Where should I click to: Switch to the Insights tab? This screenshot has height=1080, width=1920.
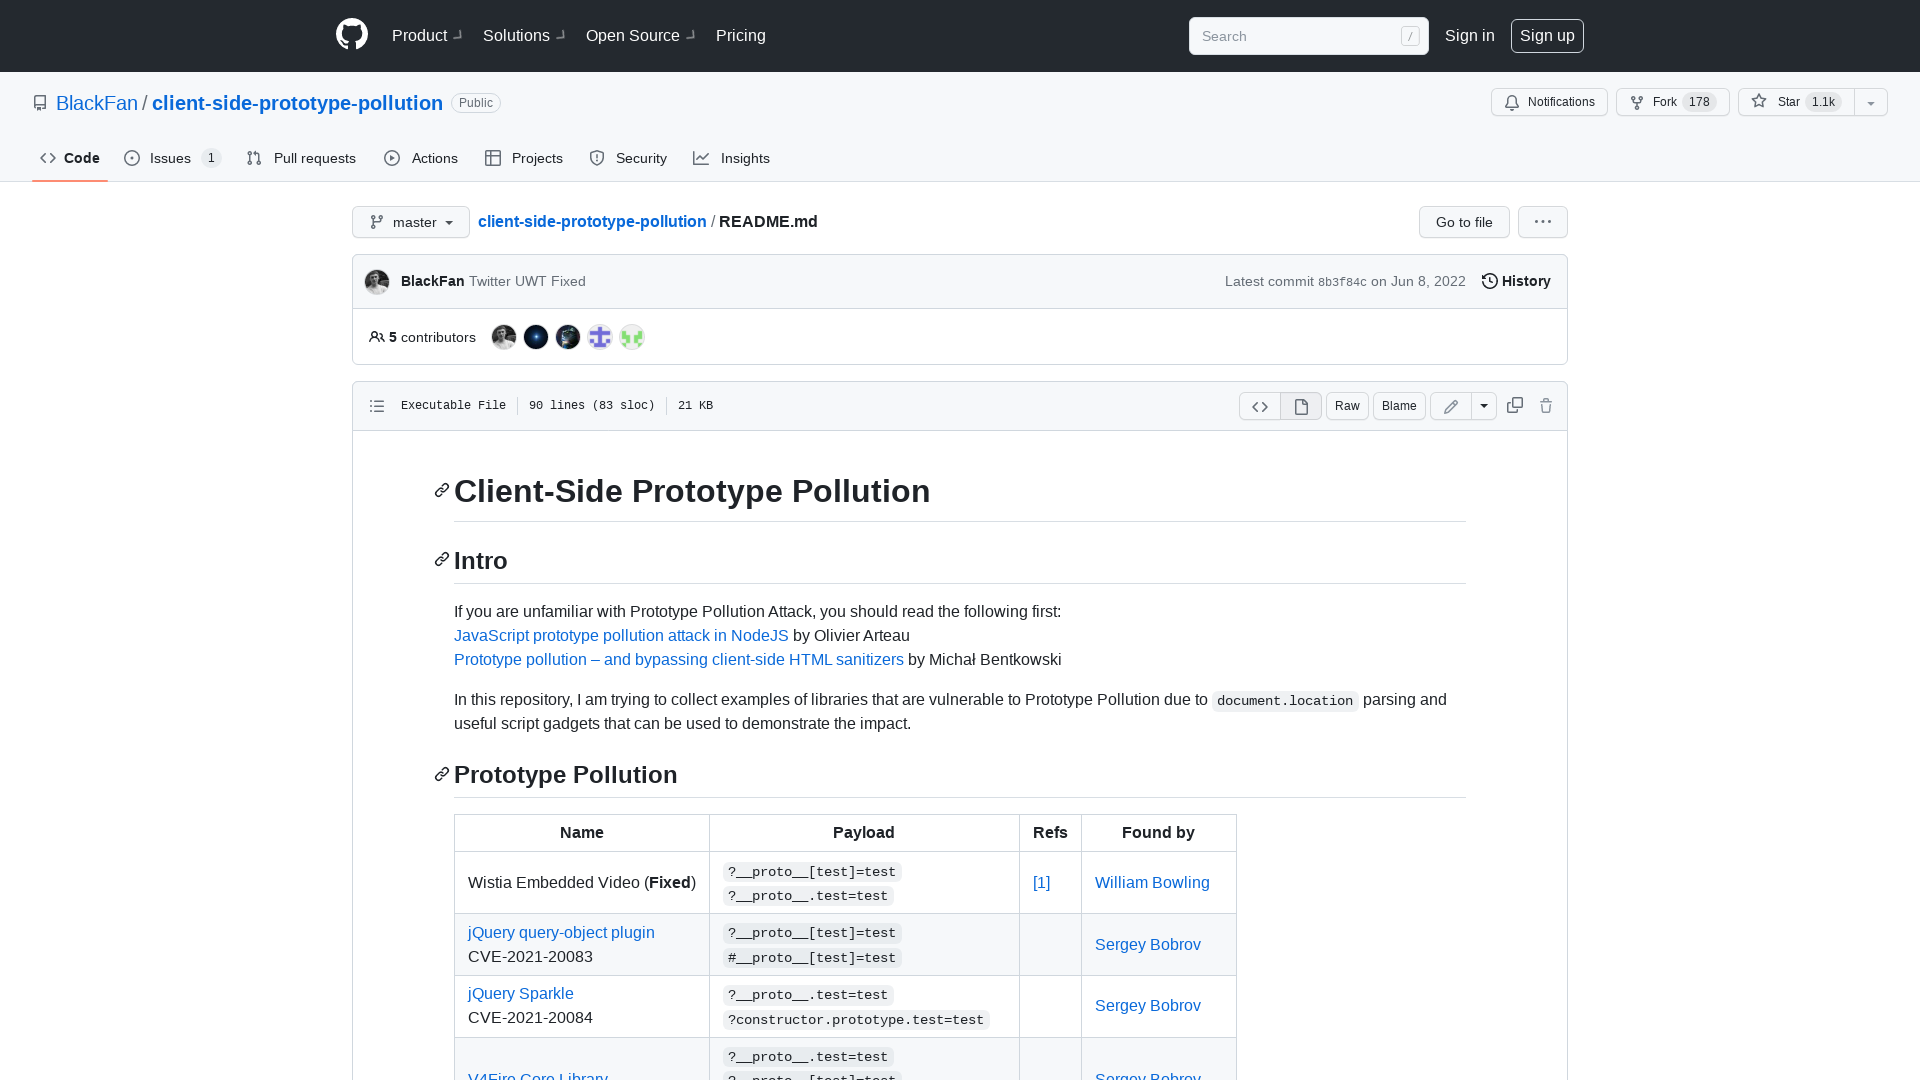(x=732, y=158)
